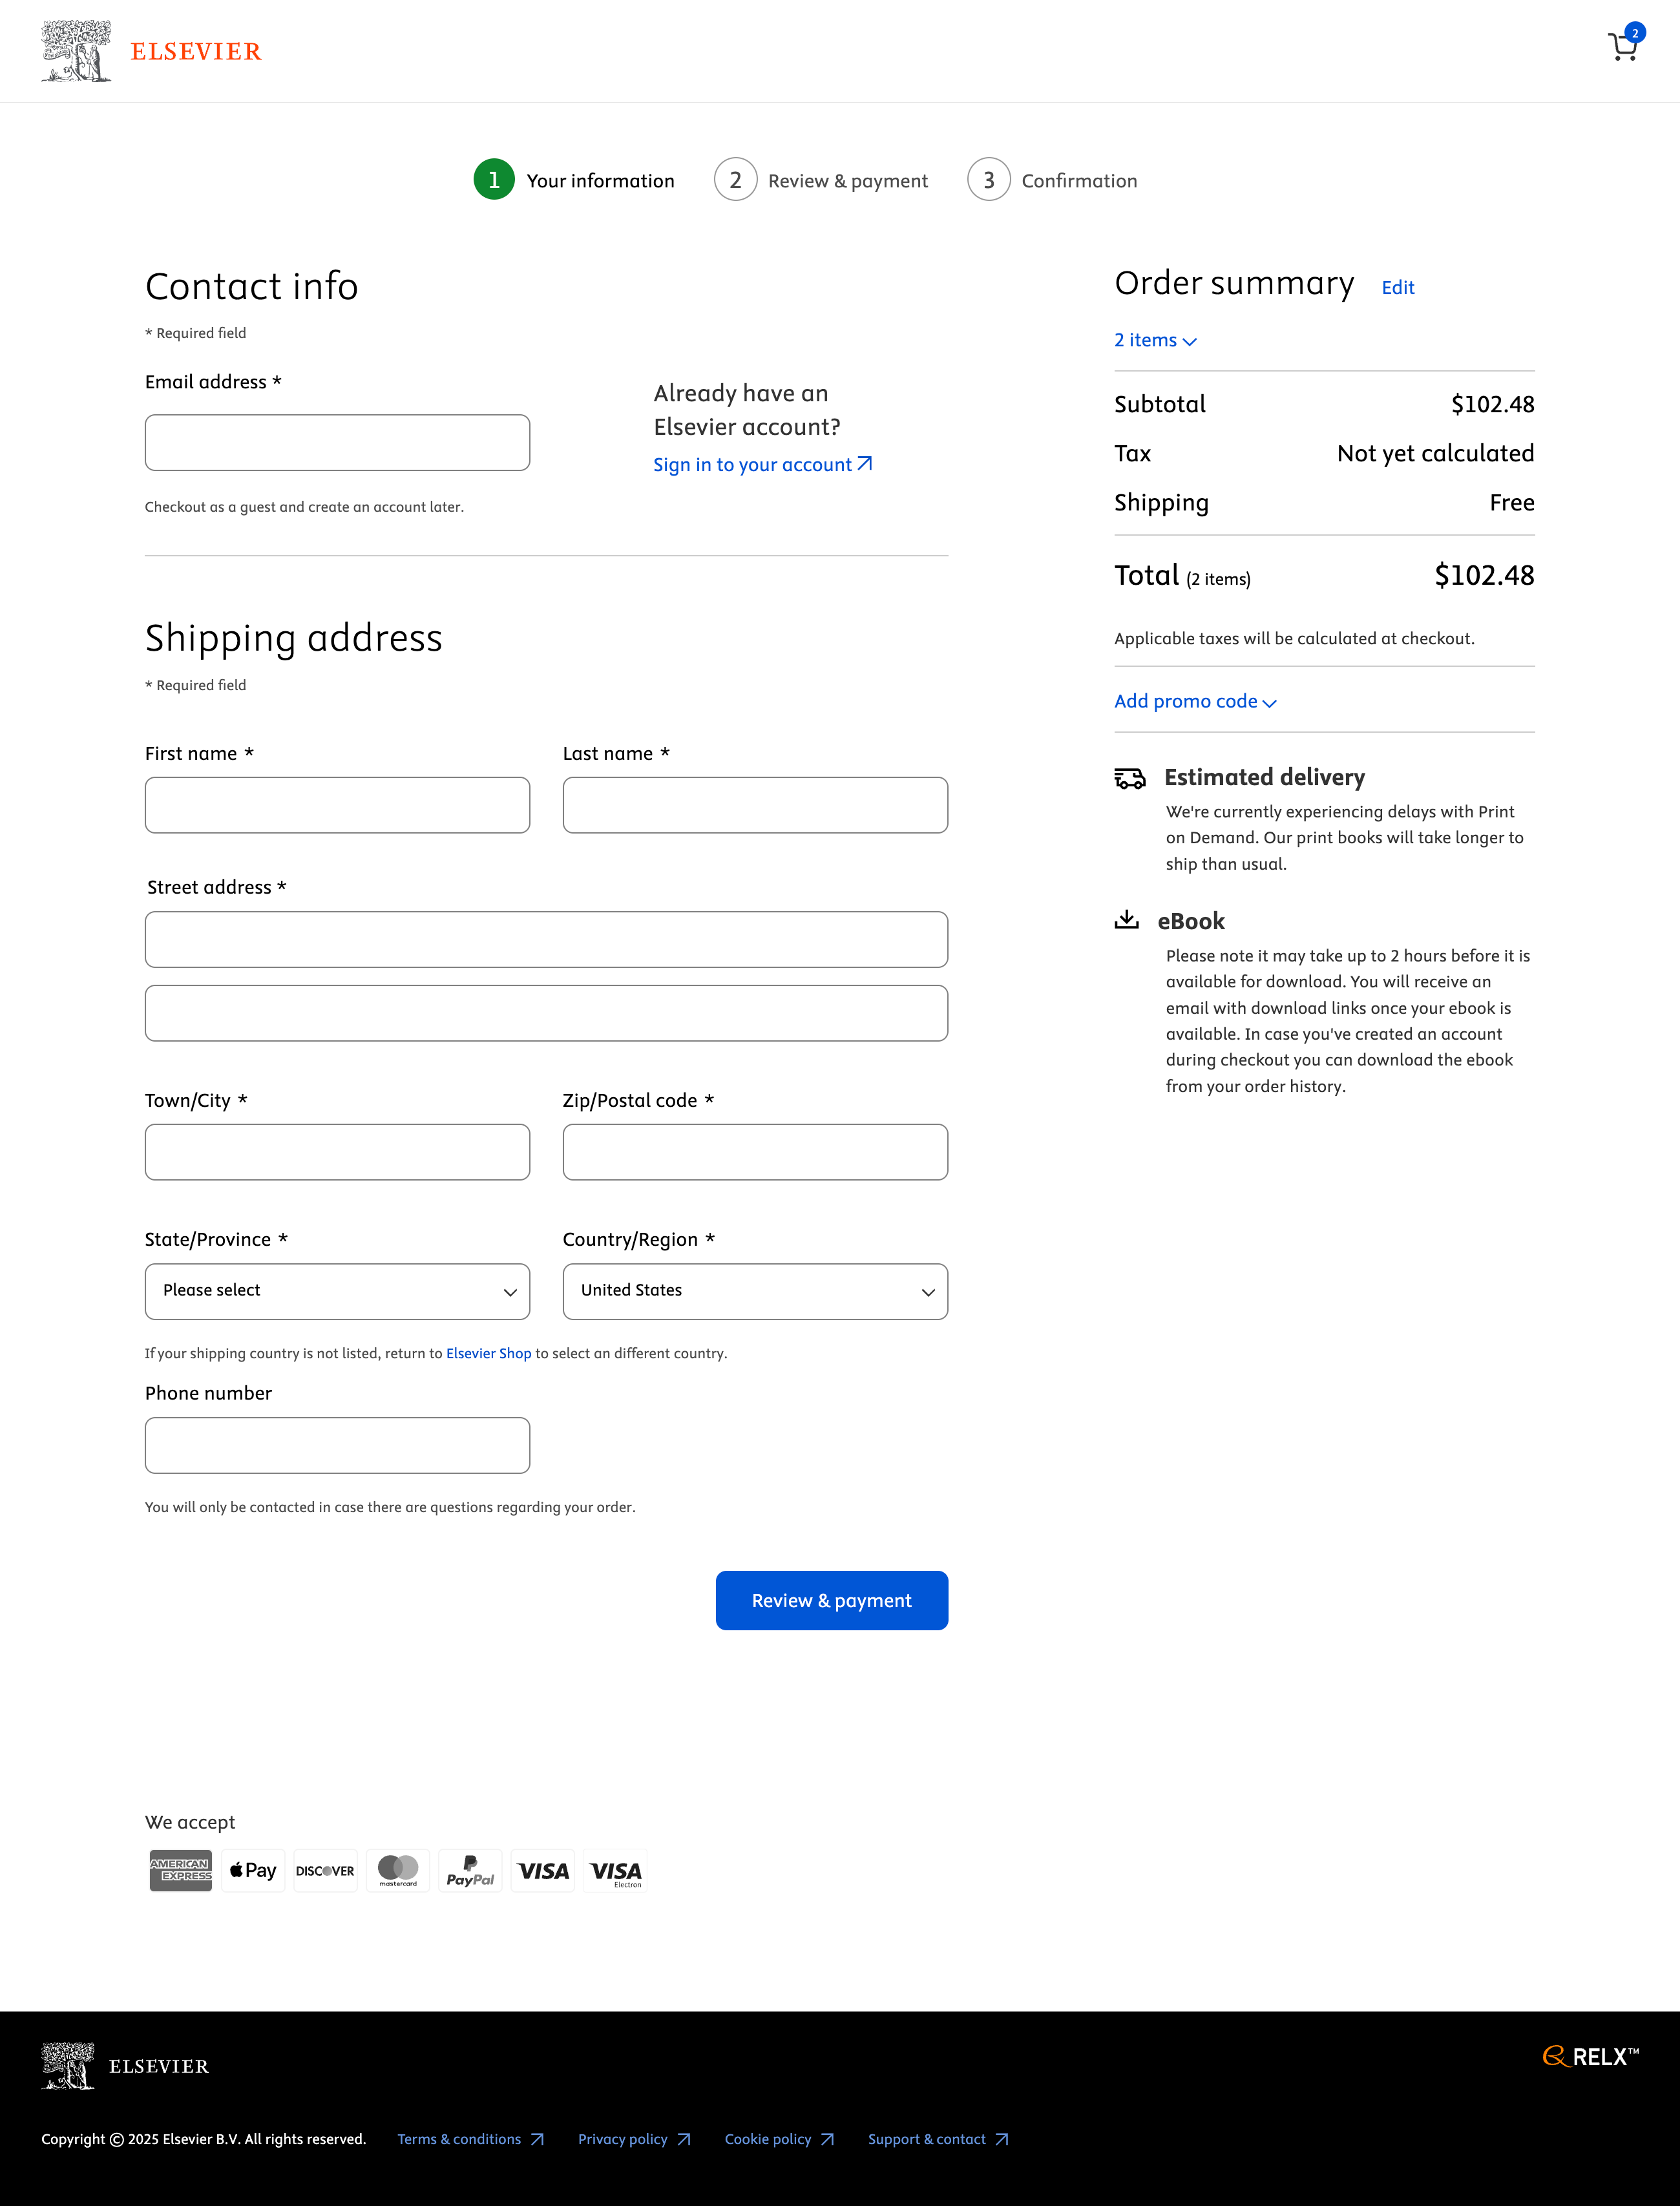Open the Country/Region dropdown
Viewport: 1680px width, 2206px height.
click(x=755, y=1291)
